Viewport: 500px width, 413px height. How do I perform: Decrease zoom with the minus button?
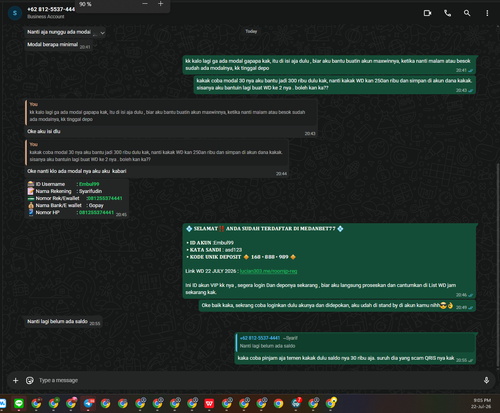pyautogui.click(x=145, y=4)
